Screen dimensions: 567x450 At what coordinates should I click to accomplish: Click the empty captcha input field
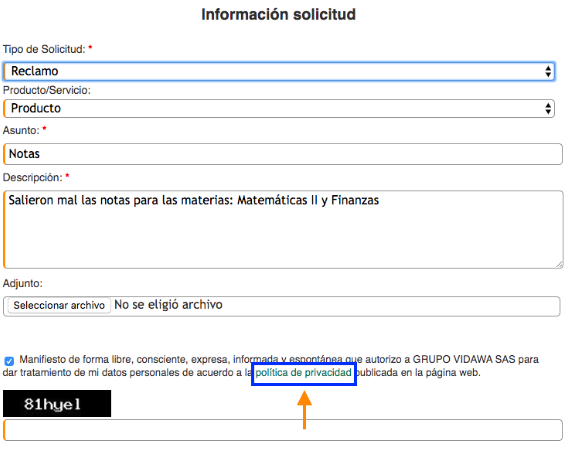click(x=283, y=430)
